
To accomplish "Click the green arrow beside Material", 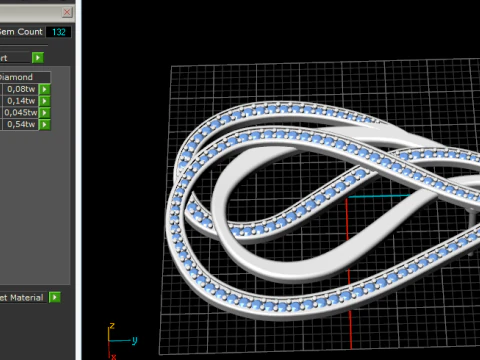I will pyautogui.click(x=55, y=297).
